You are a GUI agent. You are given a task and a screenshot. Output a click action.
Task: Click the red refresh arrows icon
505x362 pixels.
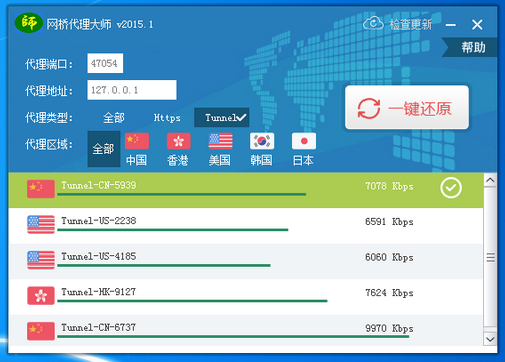[369, 108]
